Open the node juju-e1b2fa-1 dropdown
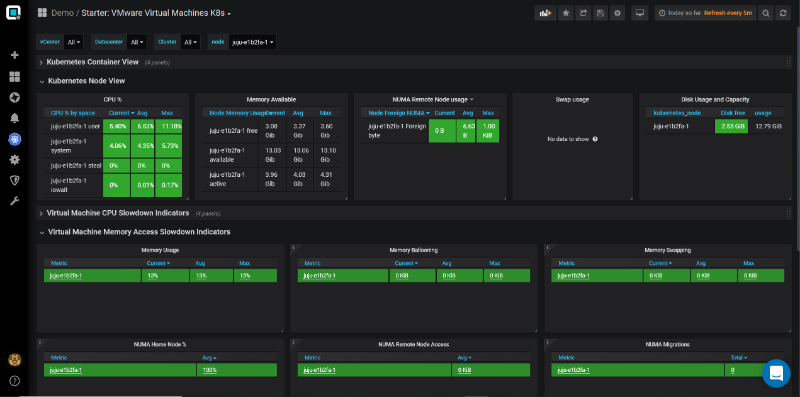800x397 pixels. [253, 42]
